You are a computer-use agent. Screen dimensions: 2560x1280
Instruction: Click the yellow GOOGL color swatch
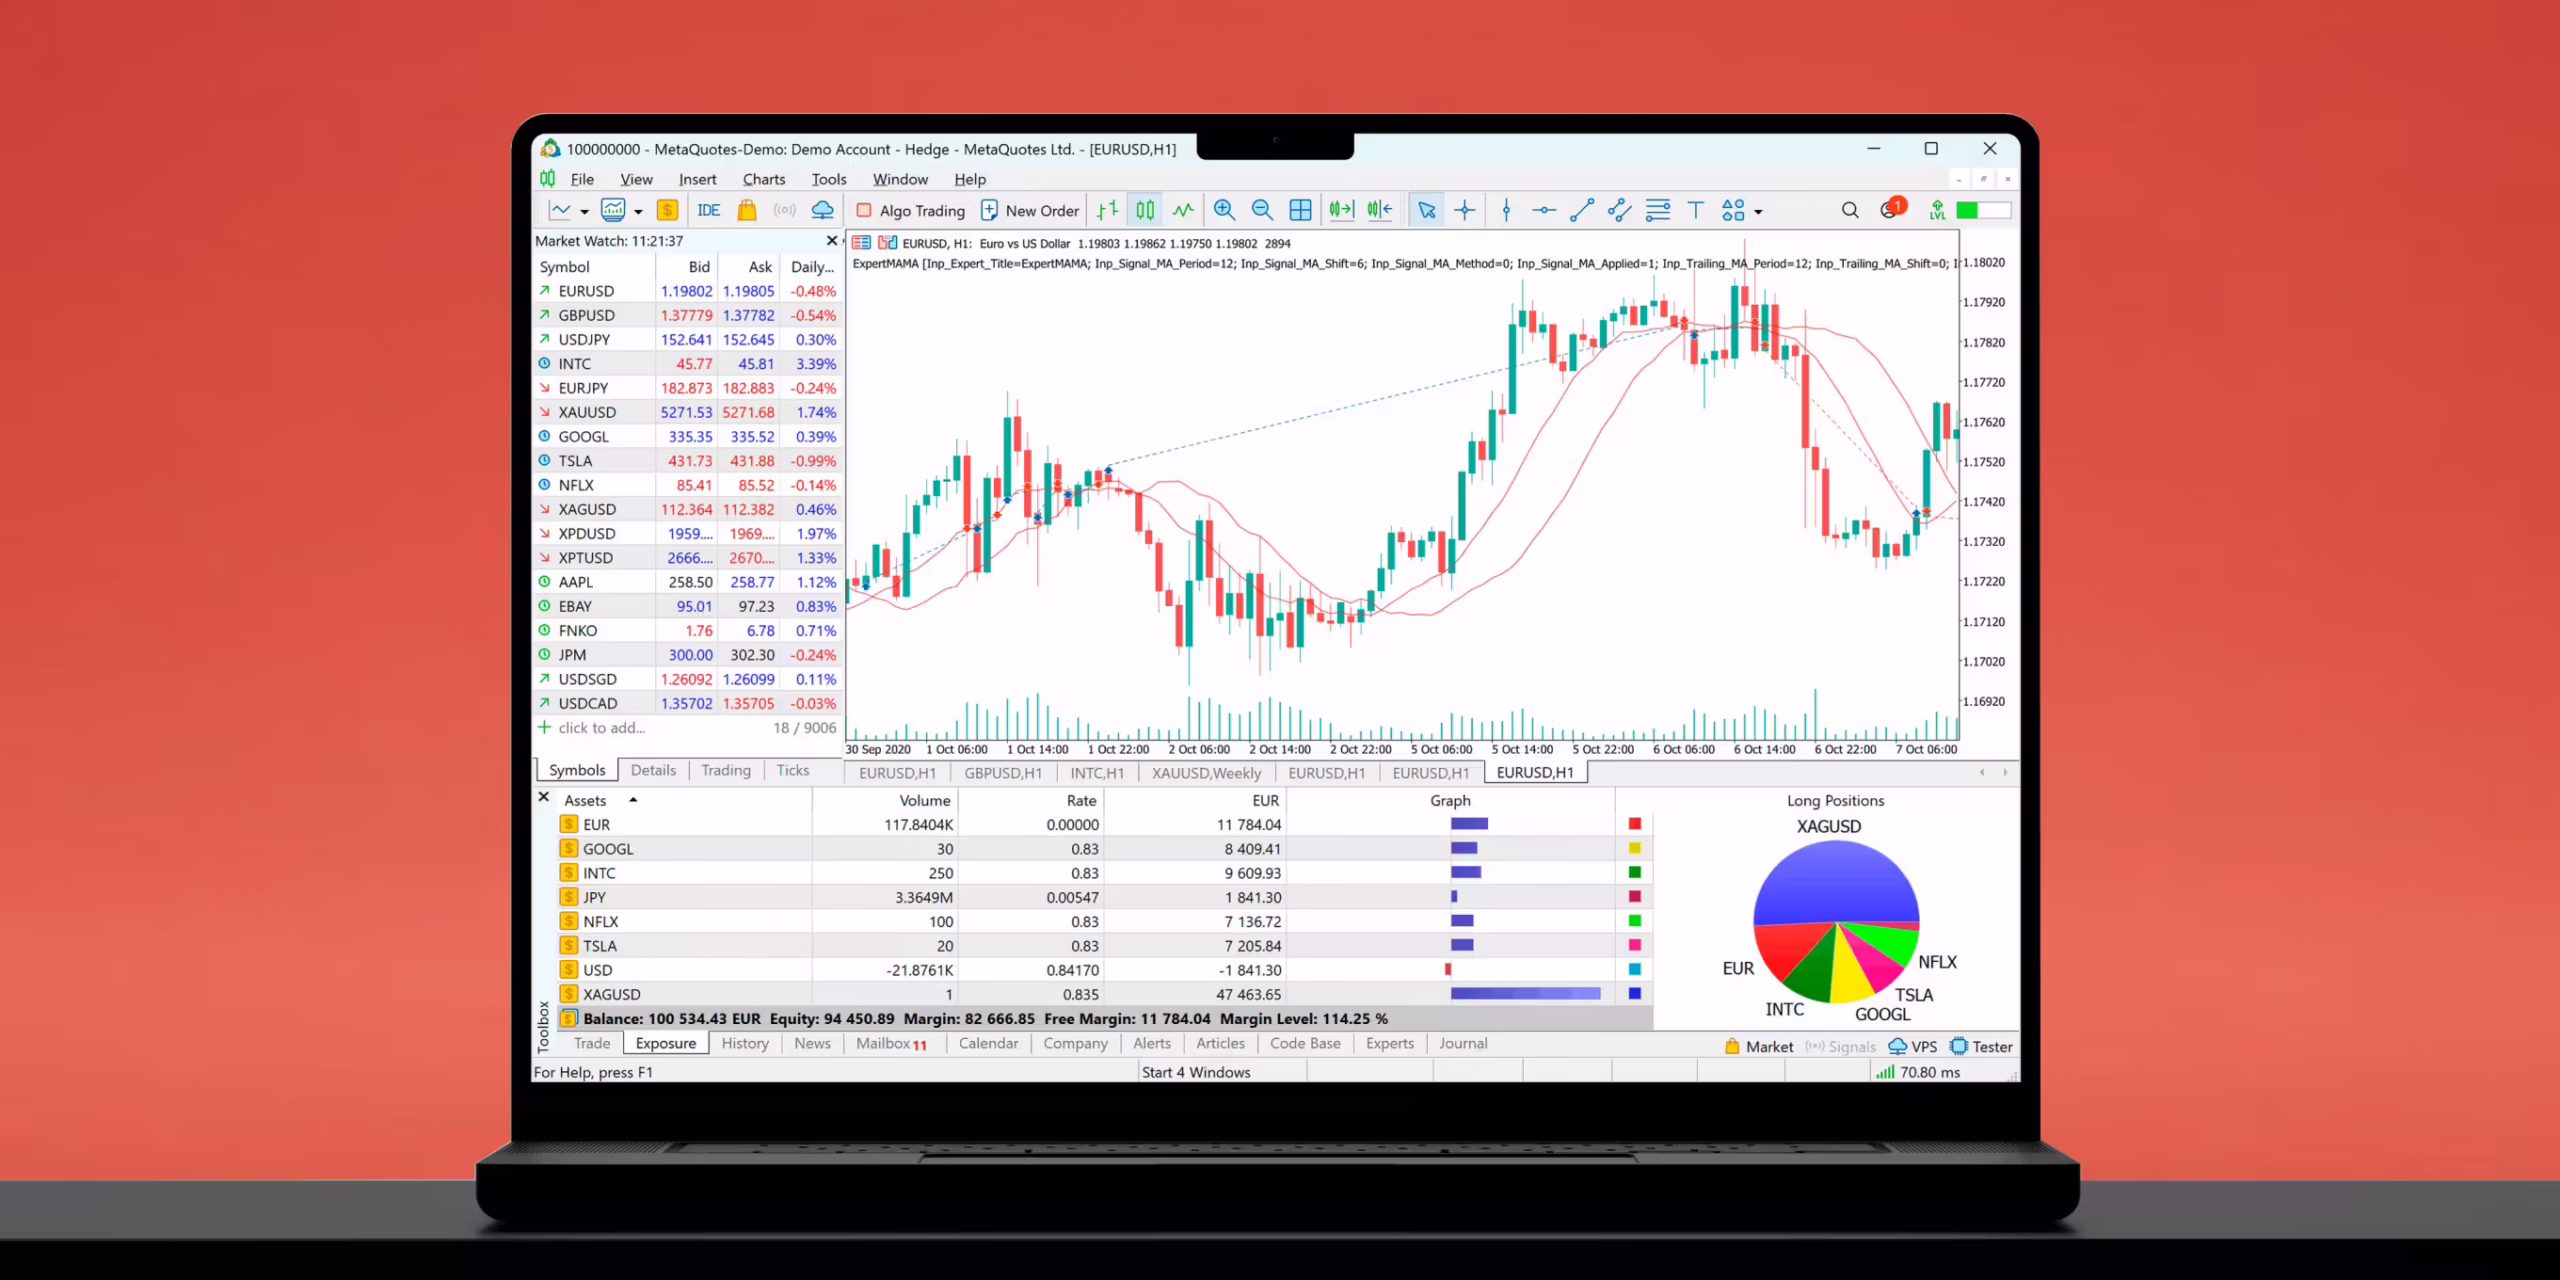(1635, 848)
